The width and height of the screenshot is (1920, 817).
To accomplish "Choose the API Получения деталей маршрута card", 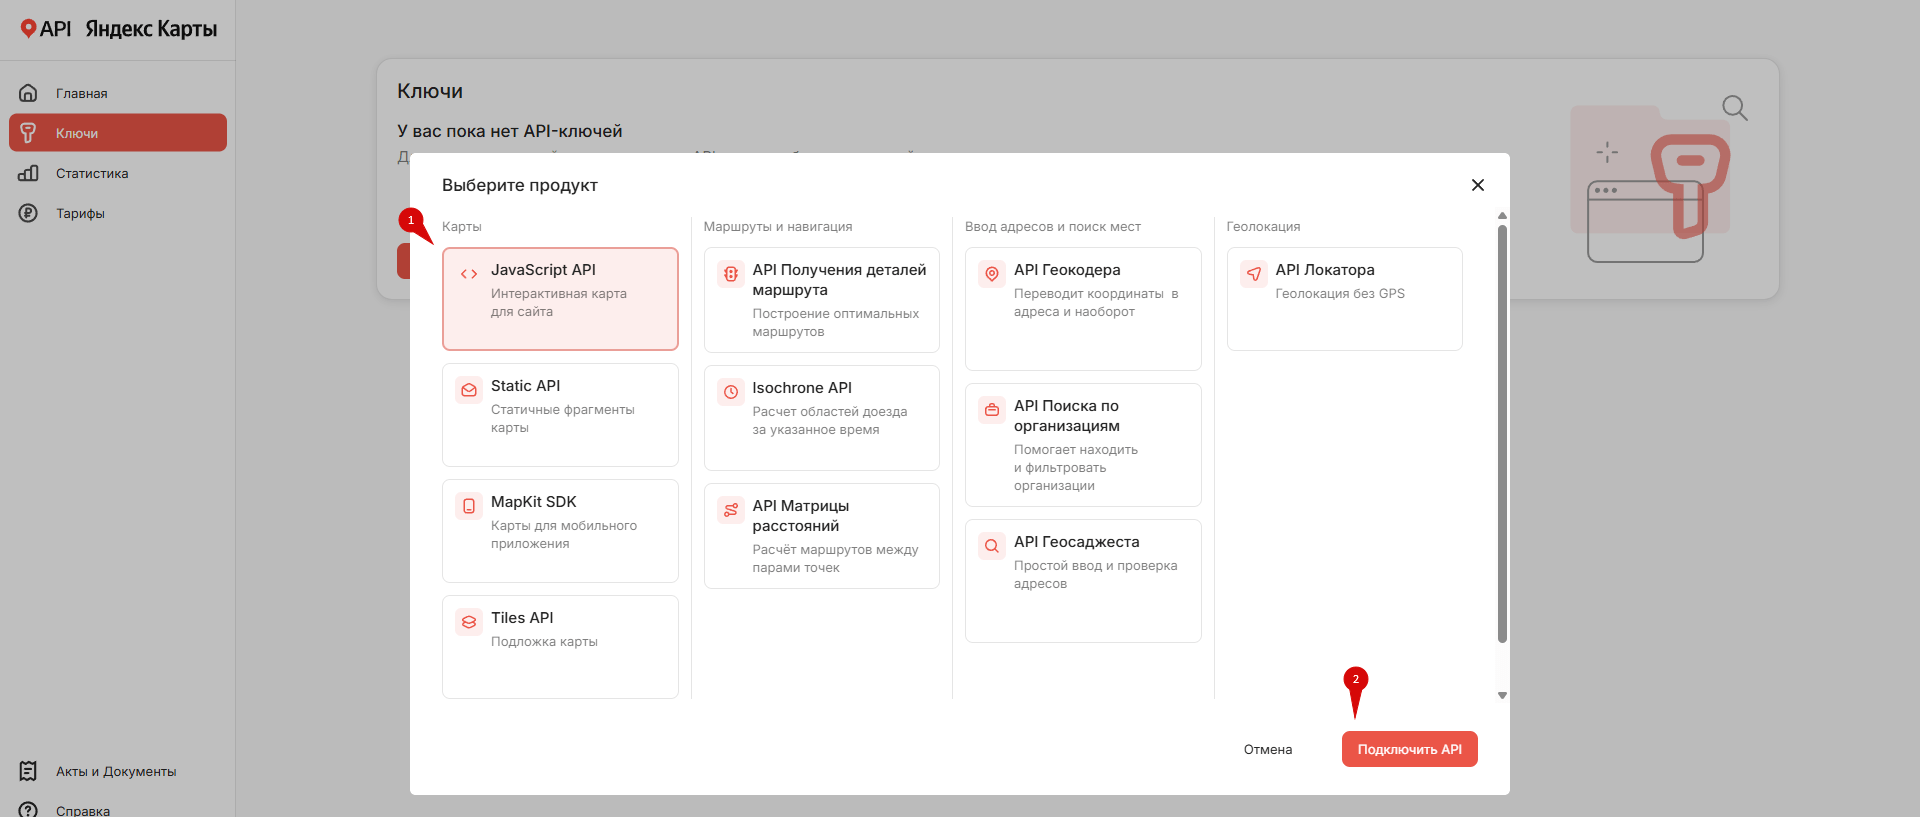I will tap(822, 300).
